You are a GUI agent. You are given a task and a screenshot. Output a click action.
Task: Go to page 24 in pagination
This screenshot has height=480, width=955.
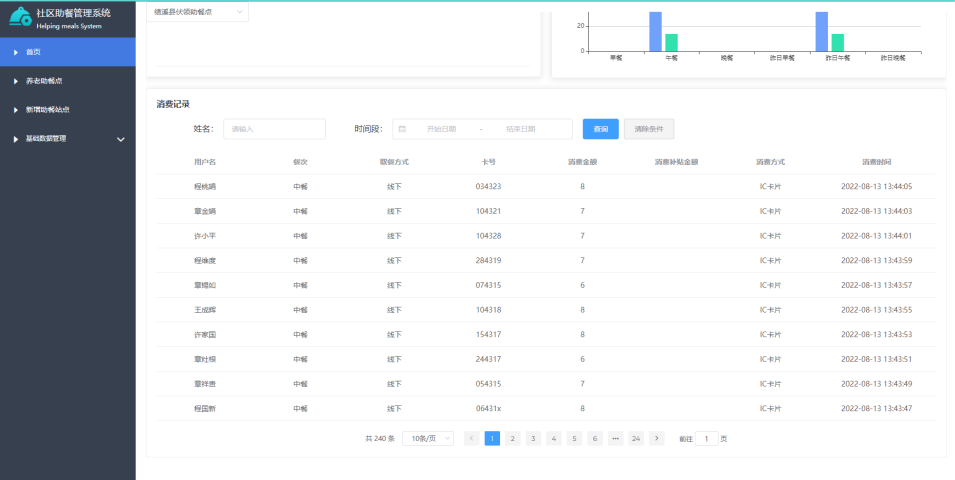tap(635, 438)
